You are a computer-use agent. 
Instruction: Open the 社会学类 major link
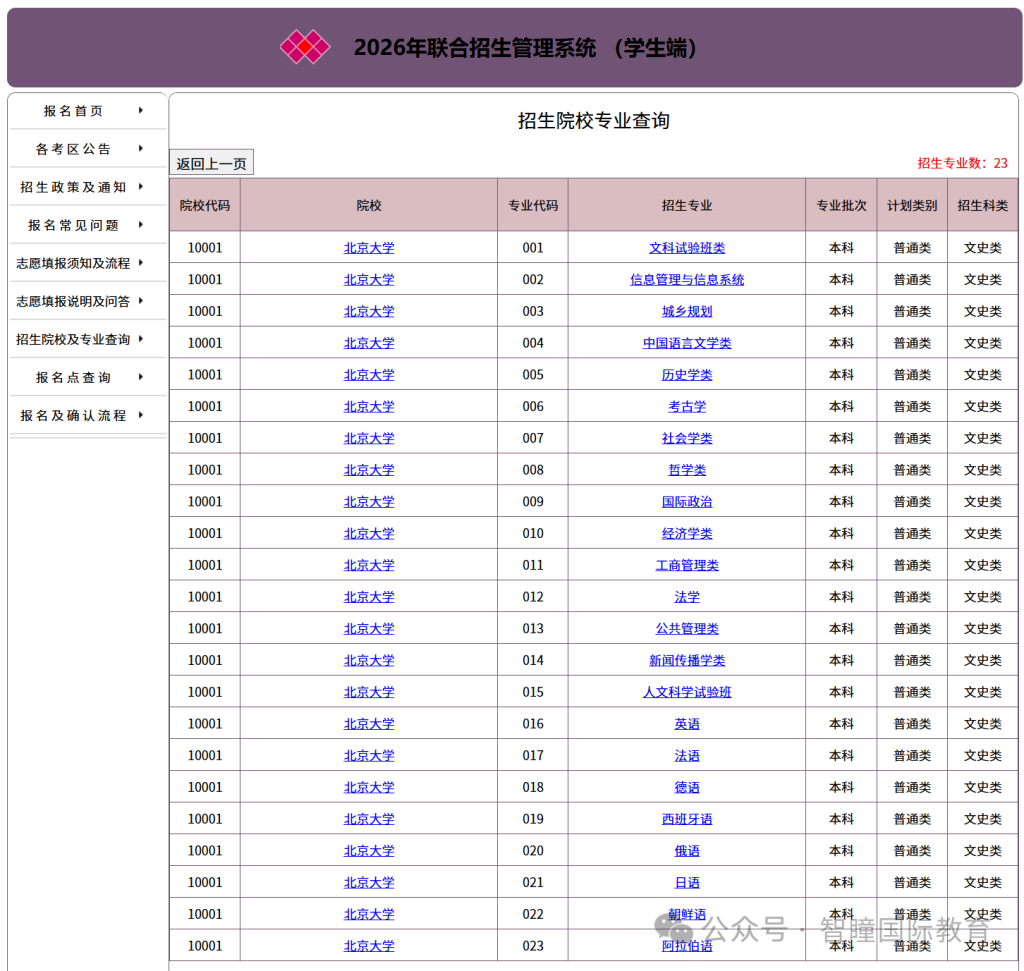[686, 438]
